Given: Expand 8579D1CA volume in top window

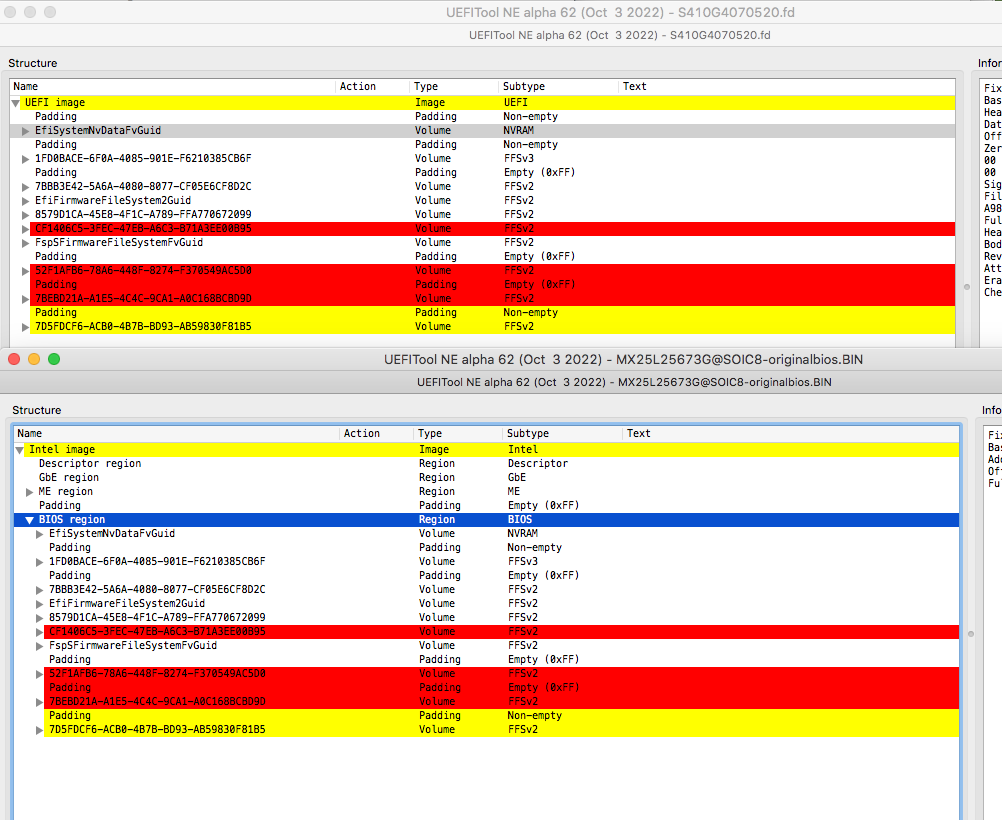Looking at the screenshot, I should (26, 215).
